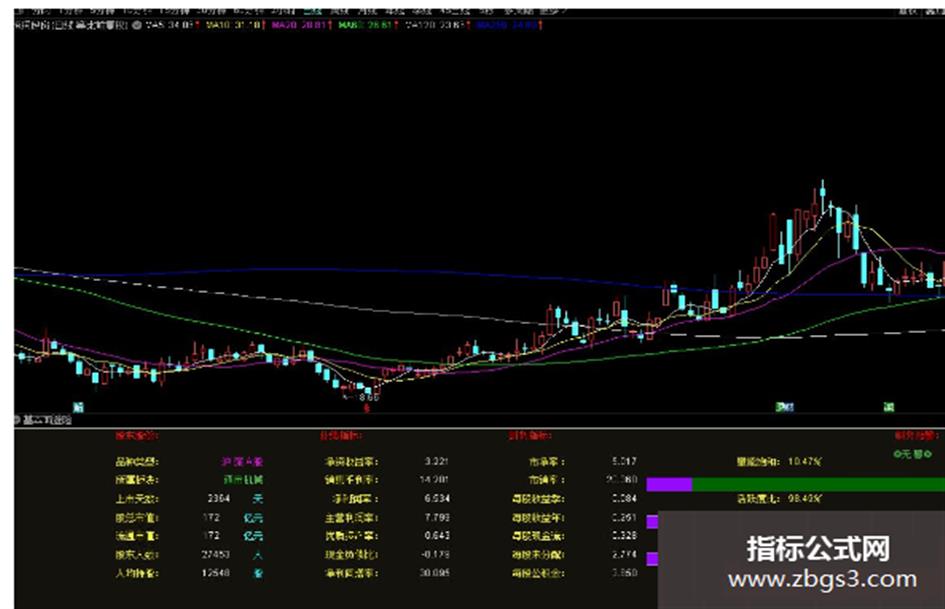Screen dimensions: 945x609
Task: Click the 30.095 net profit growth value
Action: [435, 572]
